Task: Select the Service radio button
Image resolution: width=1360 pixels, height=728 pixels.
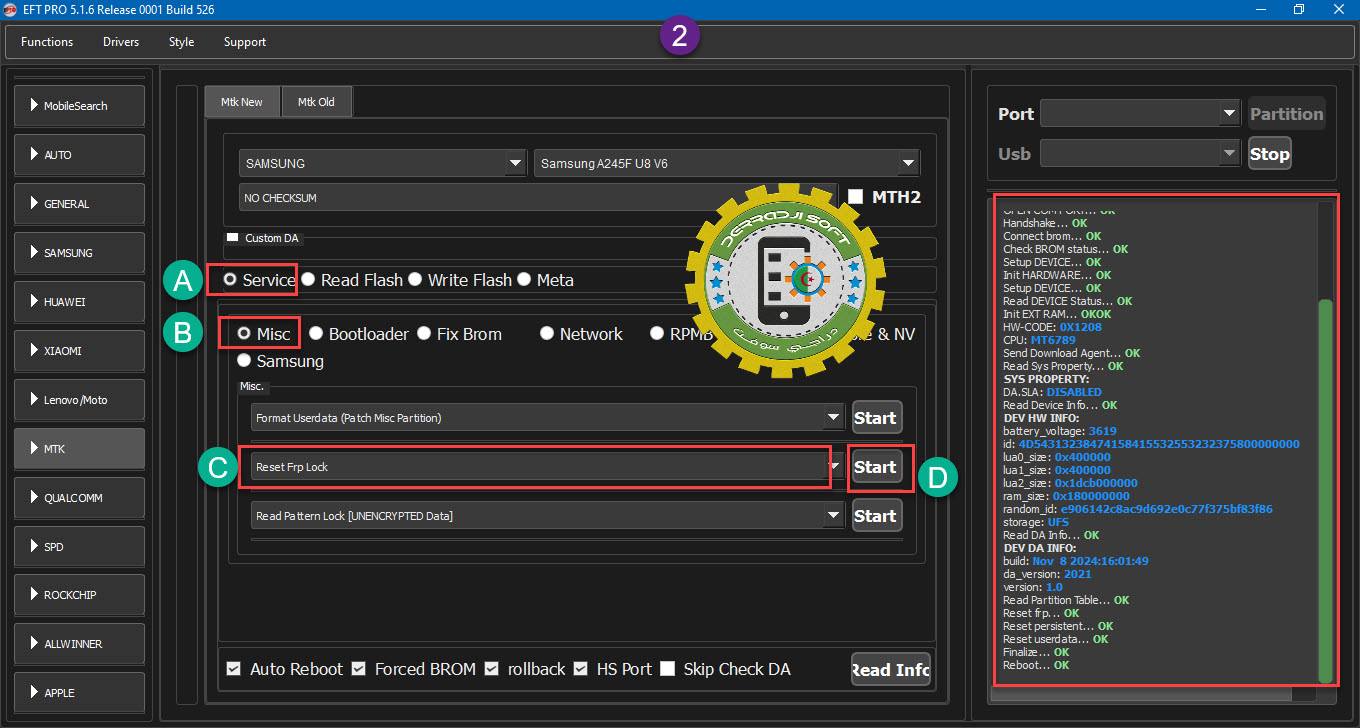Action: 230,280
